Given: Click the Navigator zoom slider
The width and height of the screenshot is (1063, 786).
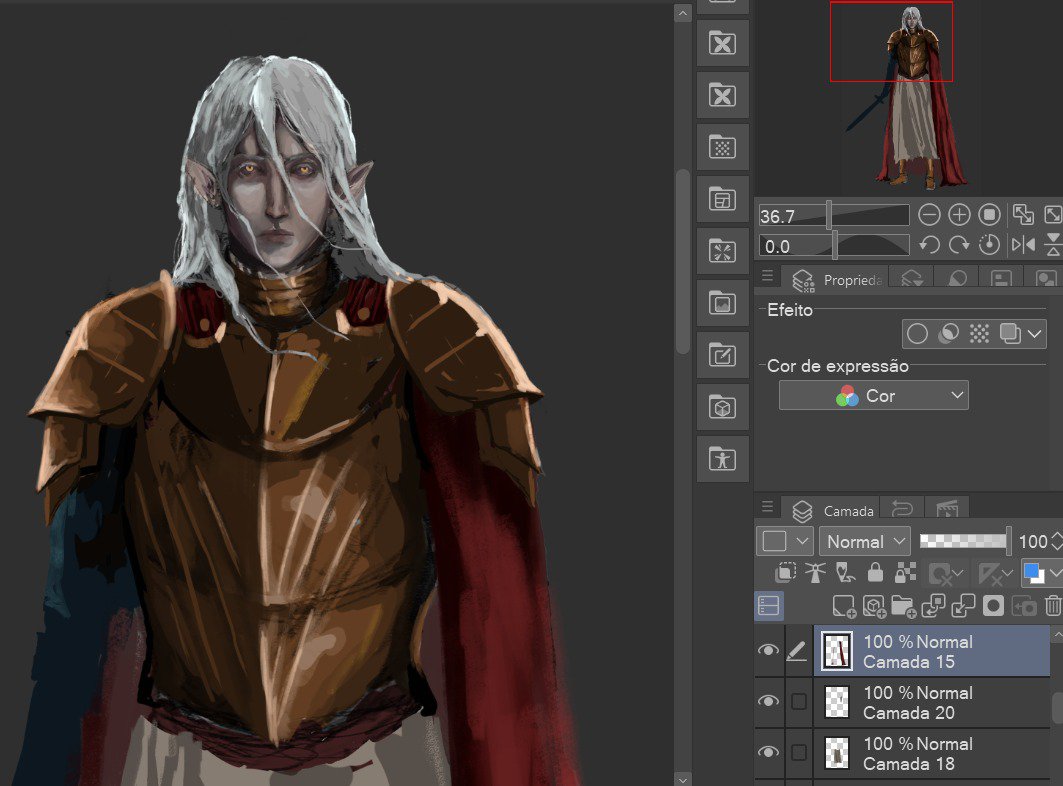Looking at the screenshot, I should [x=833, y=216].
